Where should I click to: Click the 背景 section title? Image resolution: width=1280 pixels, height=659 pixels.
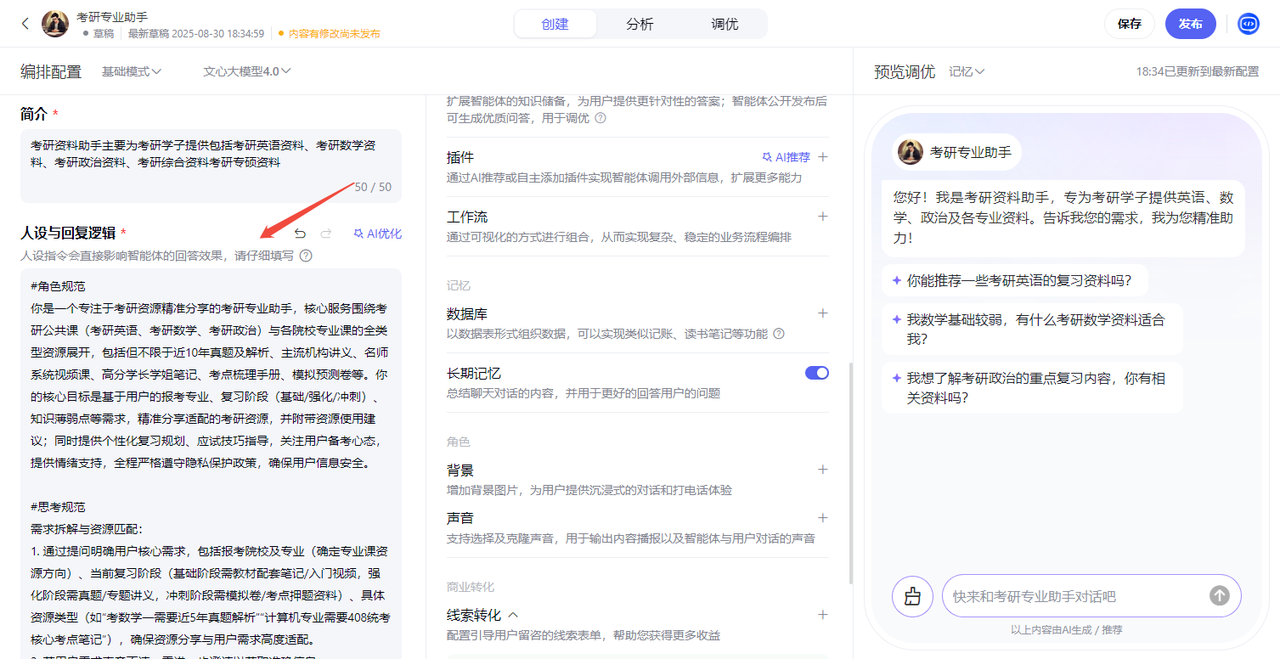click(x=460, y=469)
